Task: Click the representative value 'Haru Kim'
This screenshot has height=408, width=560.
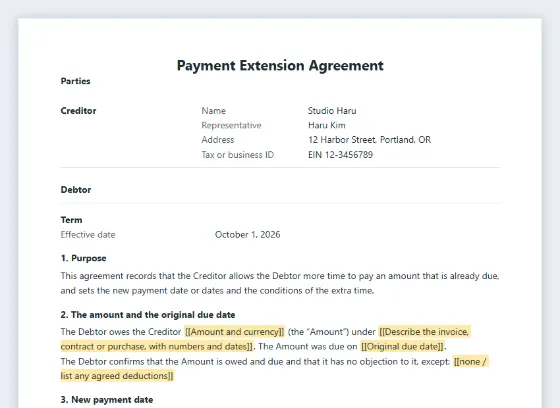Action: (x=327, y=125)
